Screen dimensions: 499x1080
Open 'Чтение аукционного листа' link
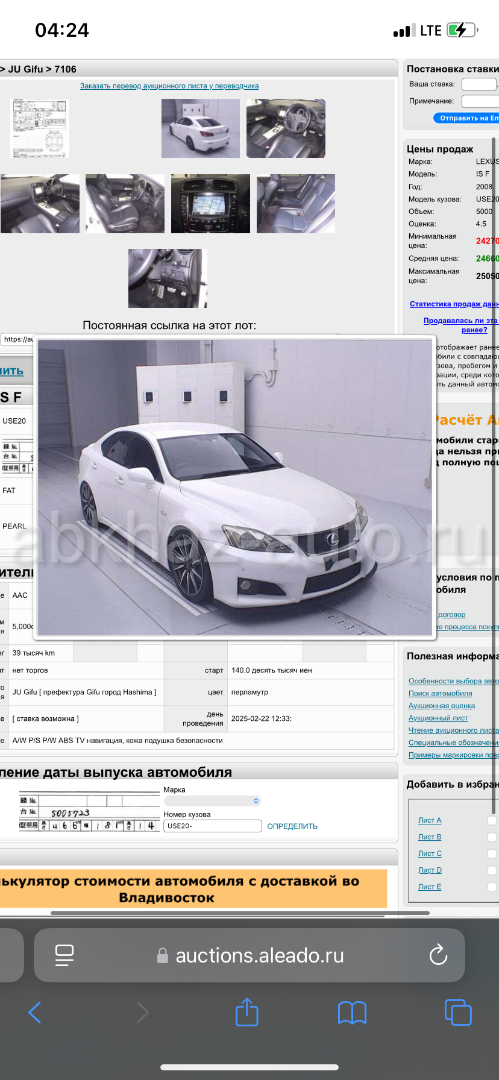click(453, 731)
